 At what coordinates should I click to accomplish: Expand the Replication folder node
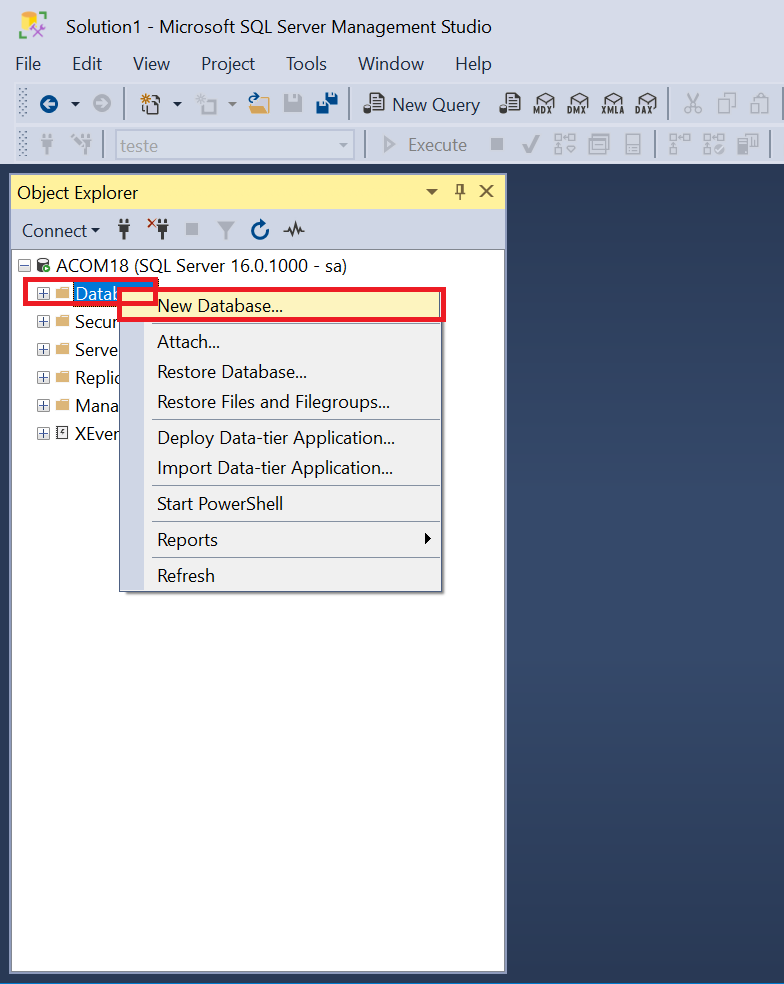pos(43,377)
